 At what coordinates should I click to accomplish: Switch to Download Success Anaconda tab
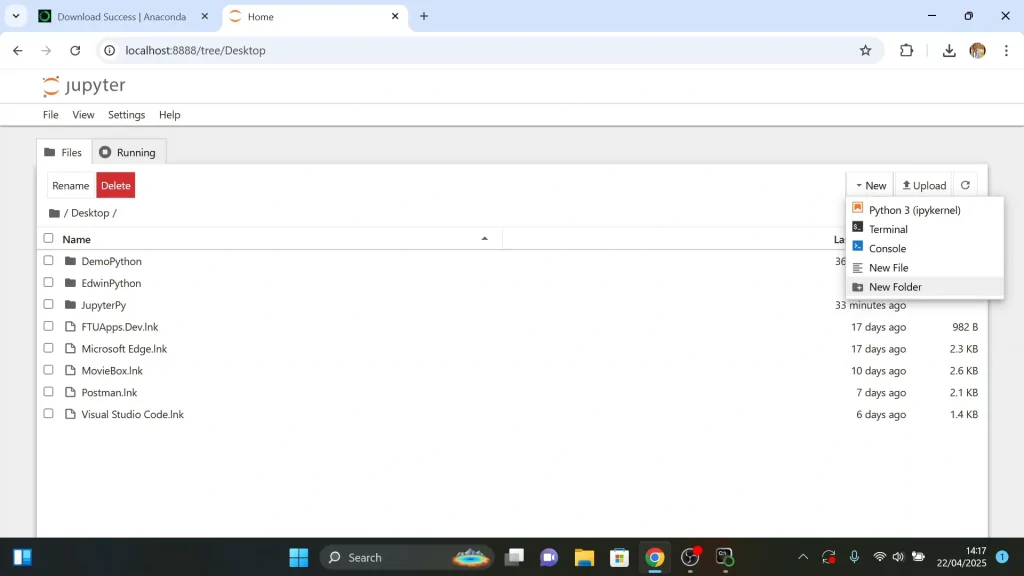pyautogui.click(x=122, y=16)
